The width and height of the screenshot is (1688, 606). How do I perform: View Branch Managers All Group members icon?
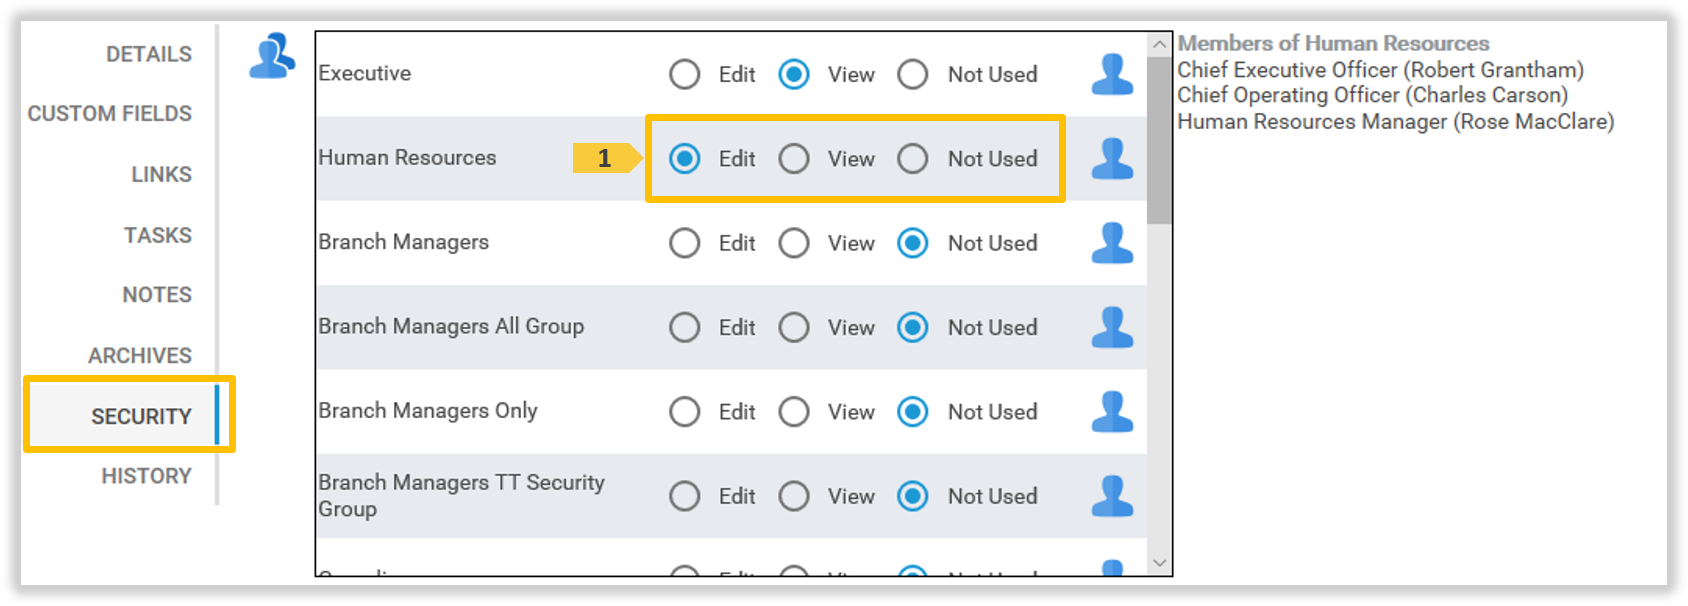1112,327
